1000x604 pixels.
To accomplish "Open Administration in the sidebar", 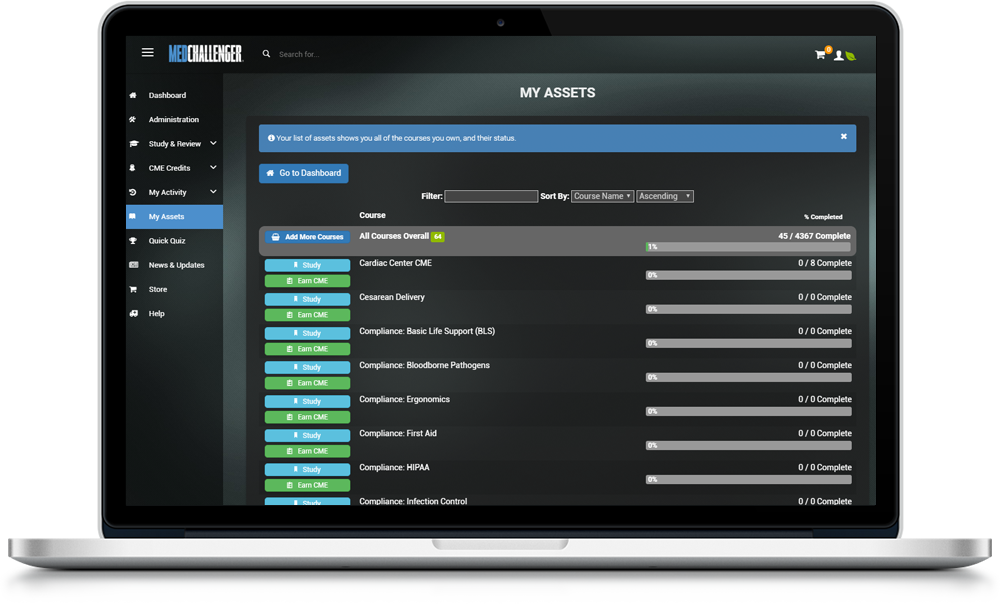I will tap(174, 120).
